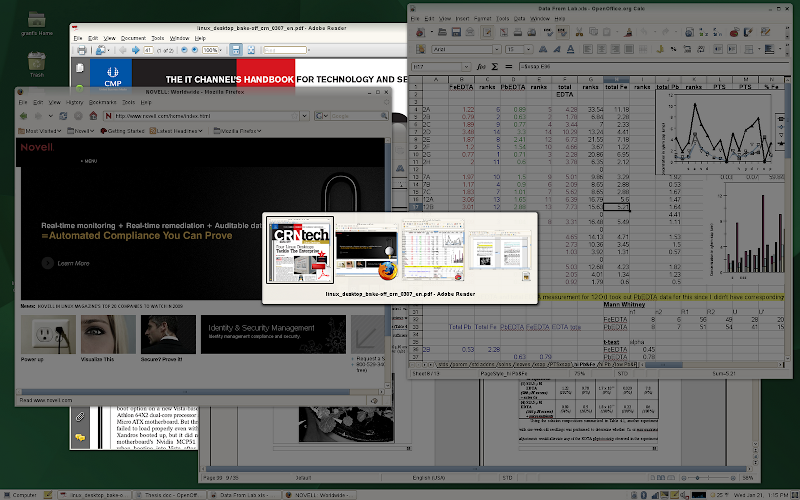800x500 pixels.
Task: Open Most Visited bookmarks folder
Action: coord(39,131)
